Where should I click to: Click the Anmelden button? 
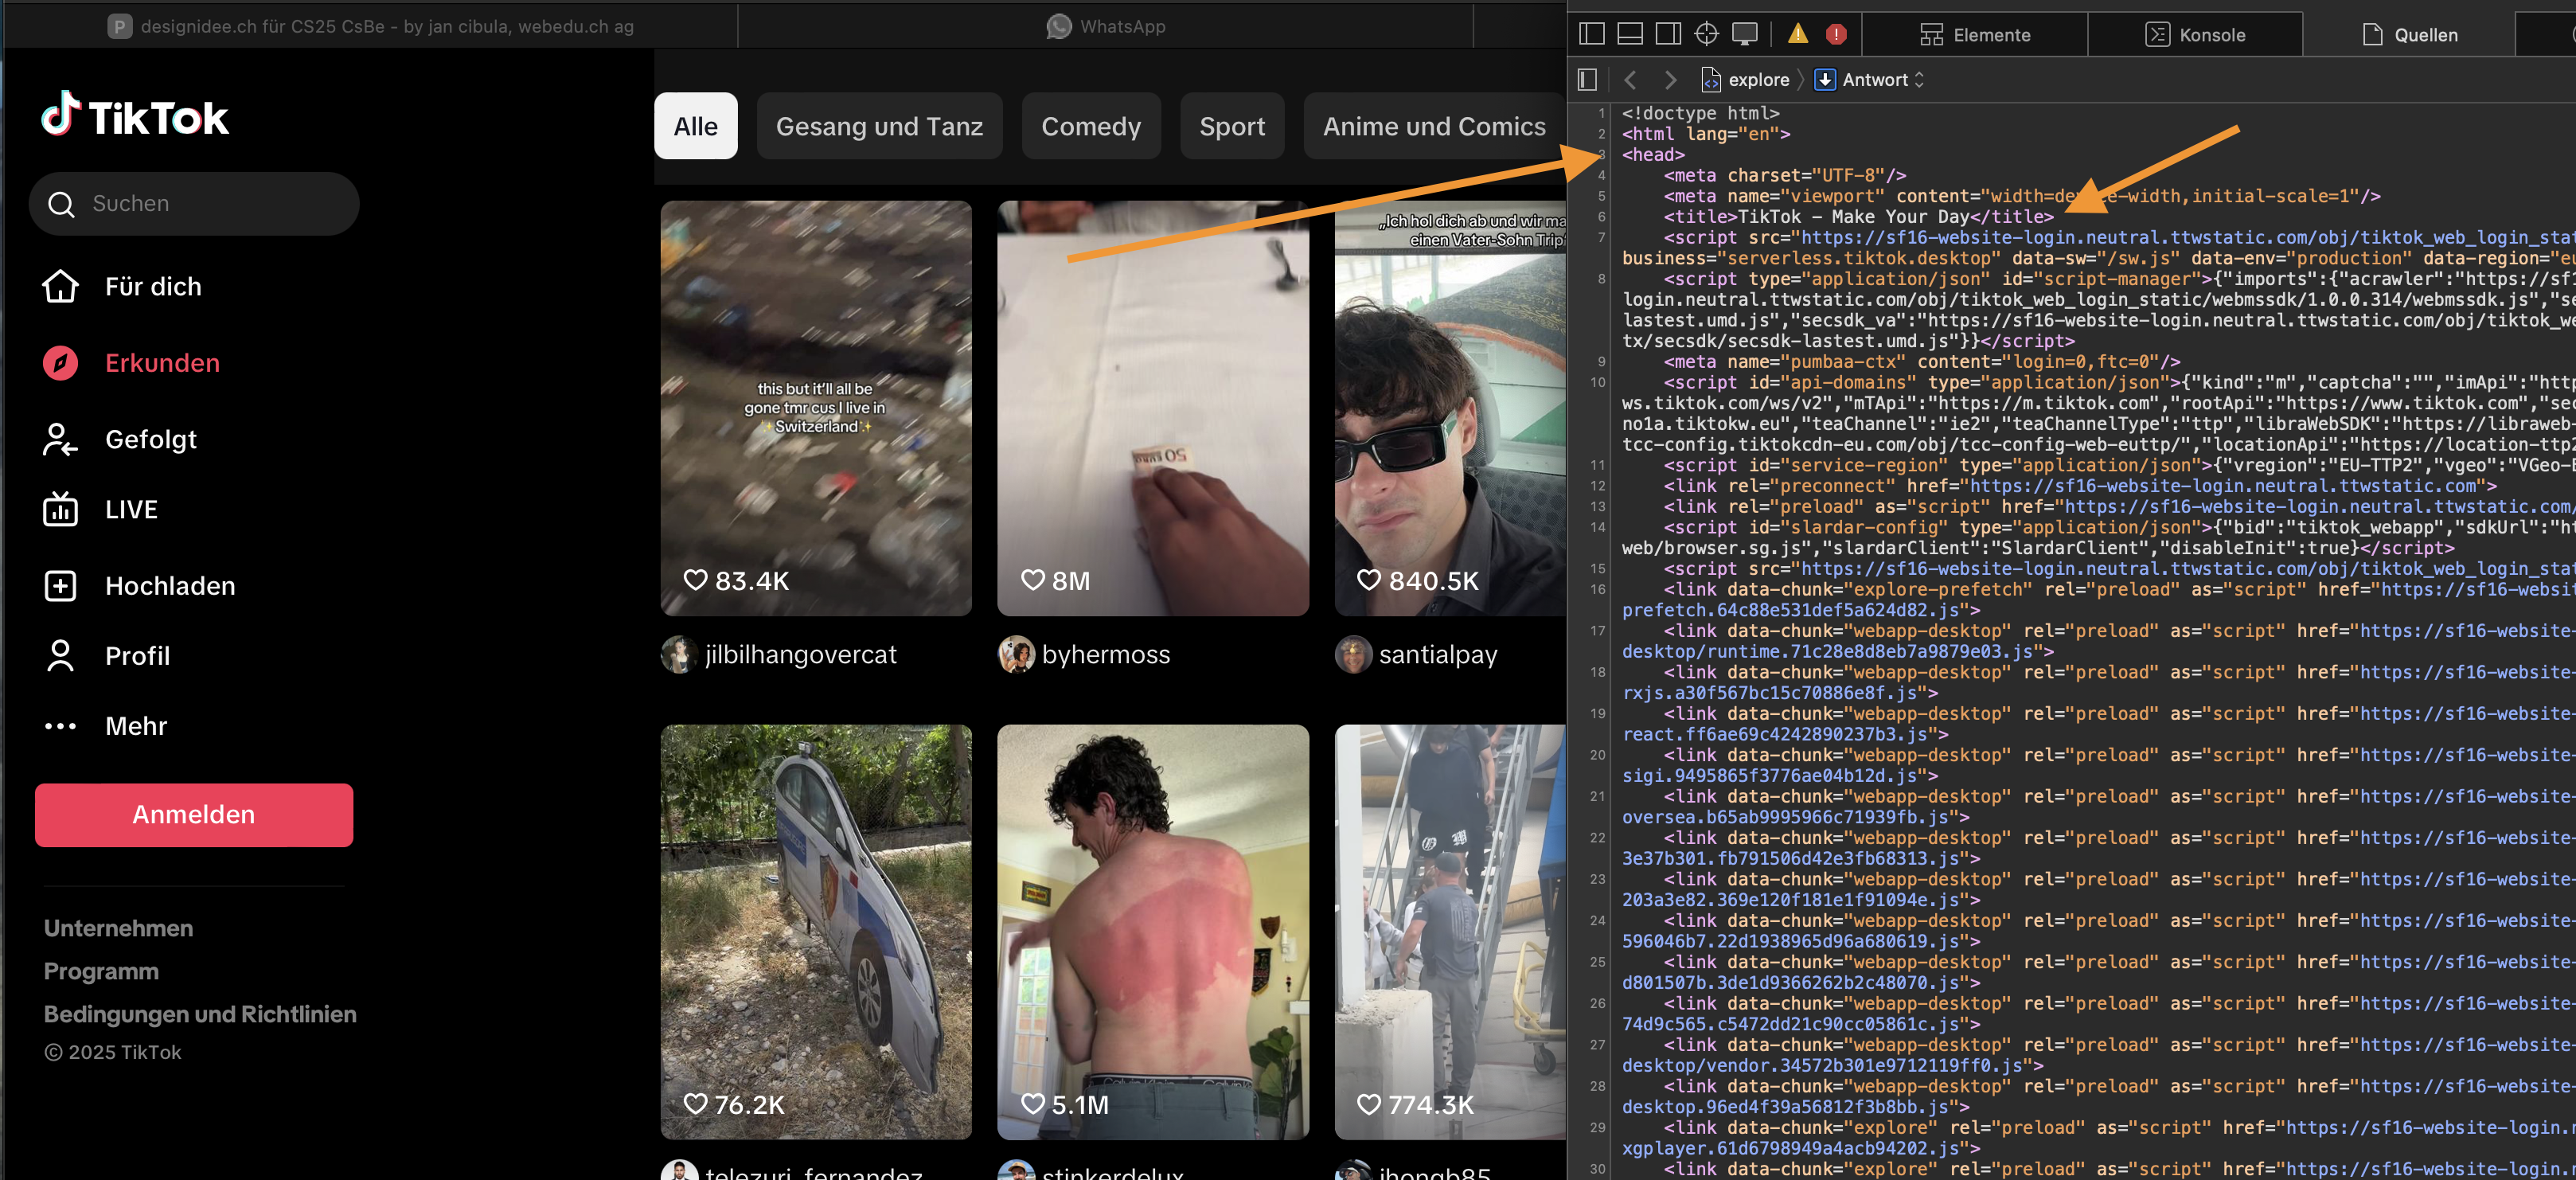click(194, 814)
